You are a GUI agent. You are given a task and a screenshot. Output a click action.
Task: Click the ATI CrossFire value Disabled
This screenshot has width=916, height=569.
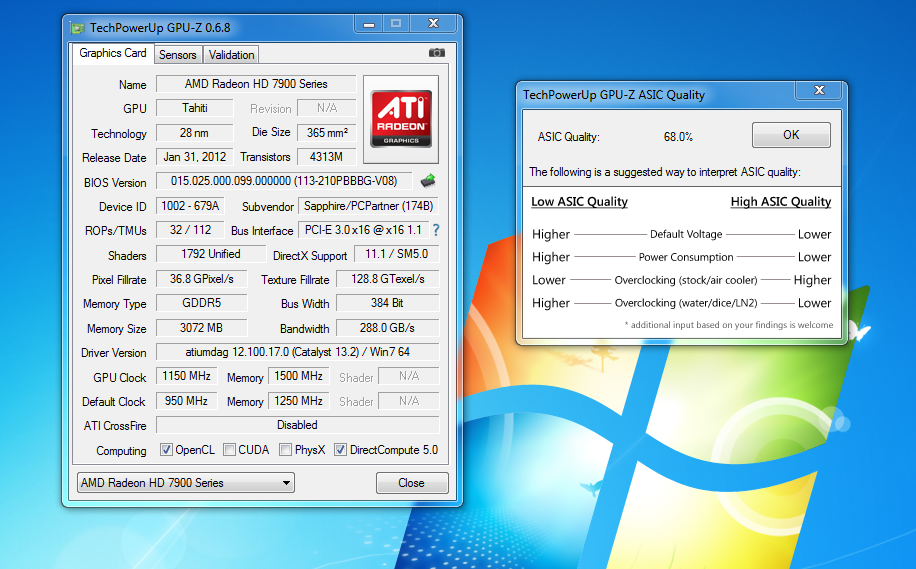[297, 425]
